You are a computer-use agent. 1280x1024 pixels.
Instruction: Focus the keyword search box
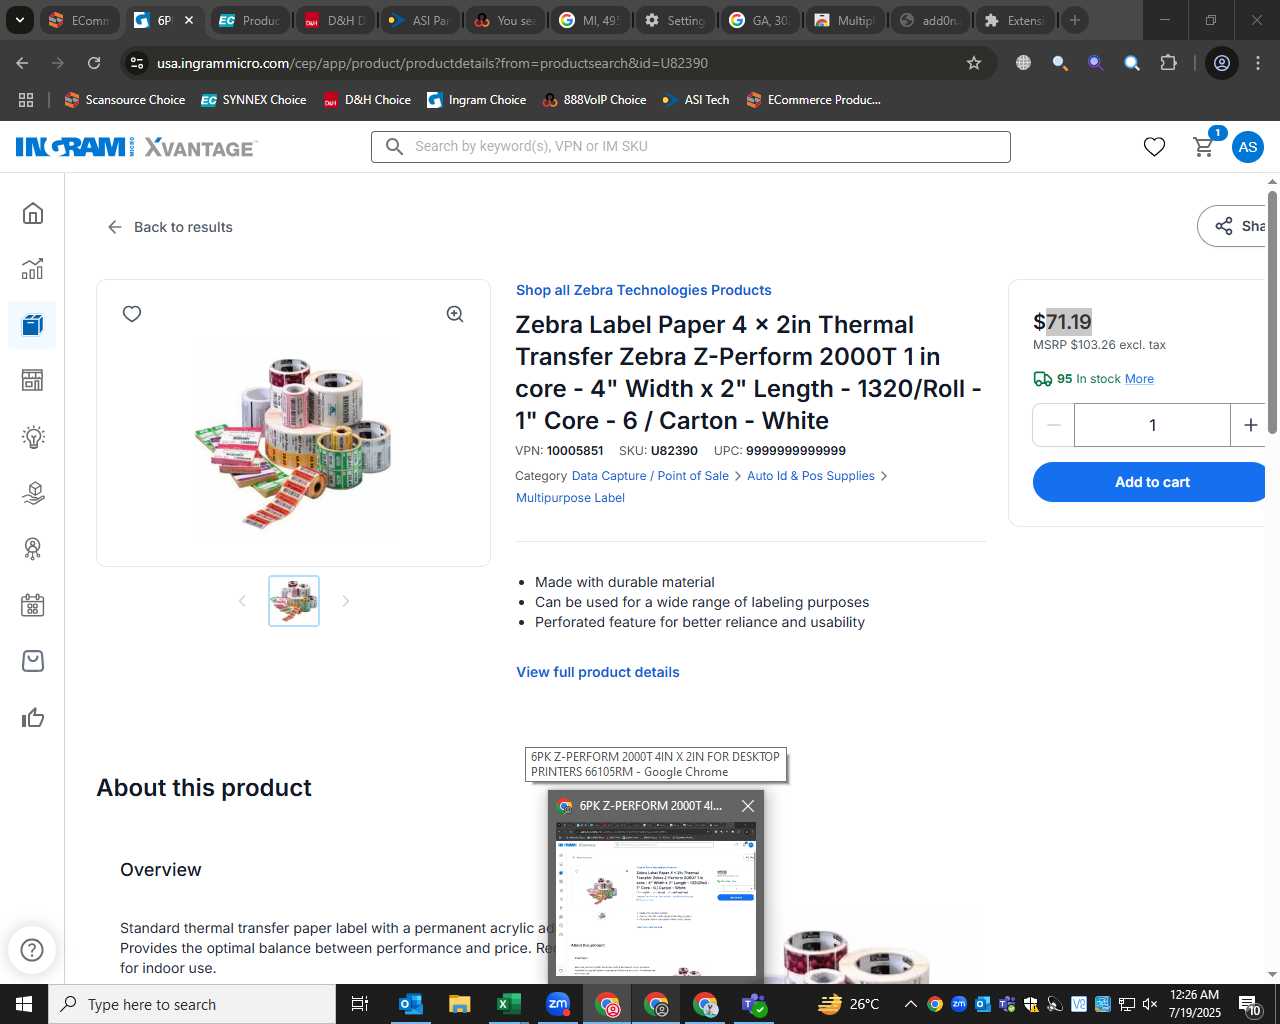coord(691,147)
